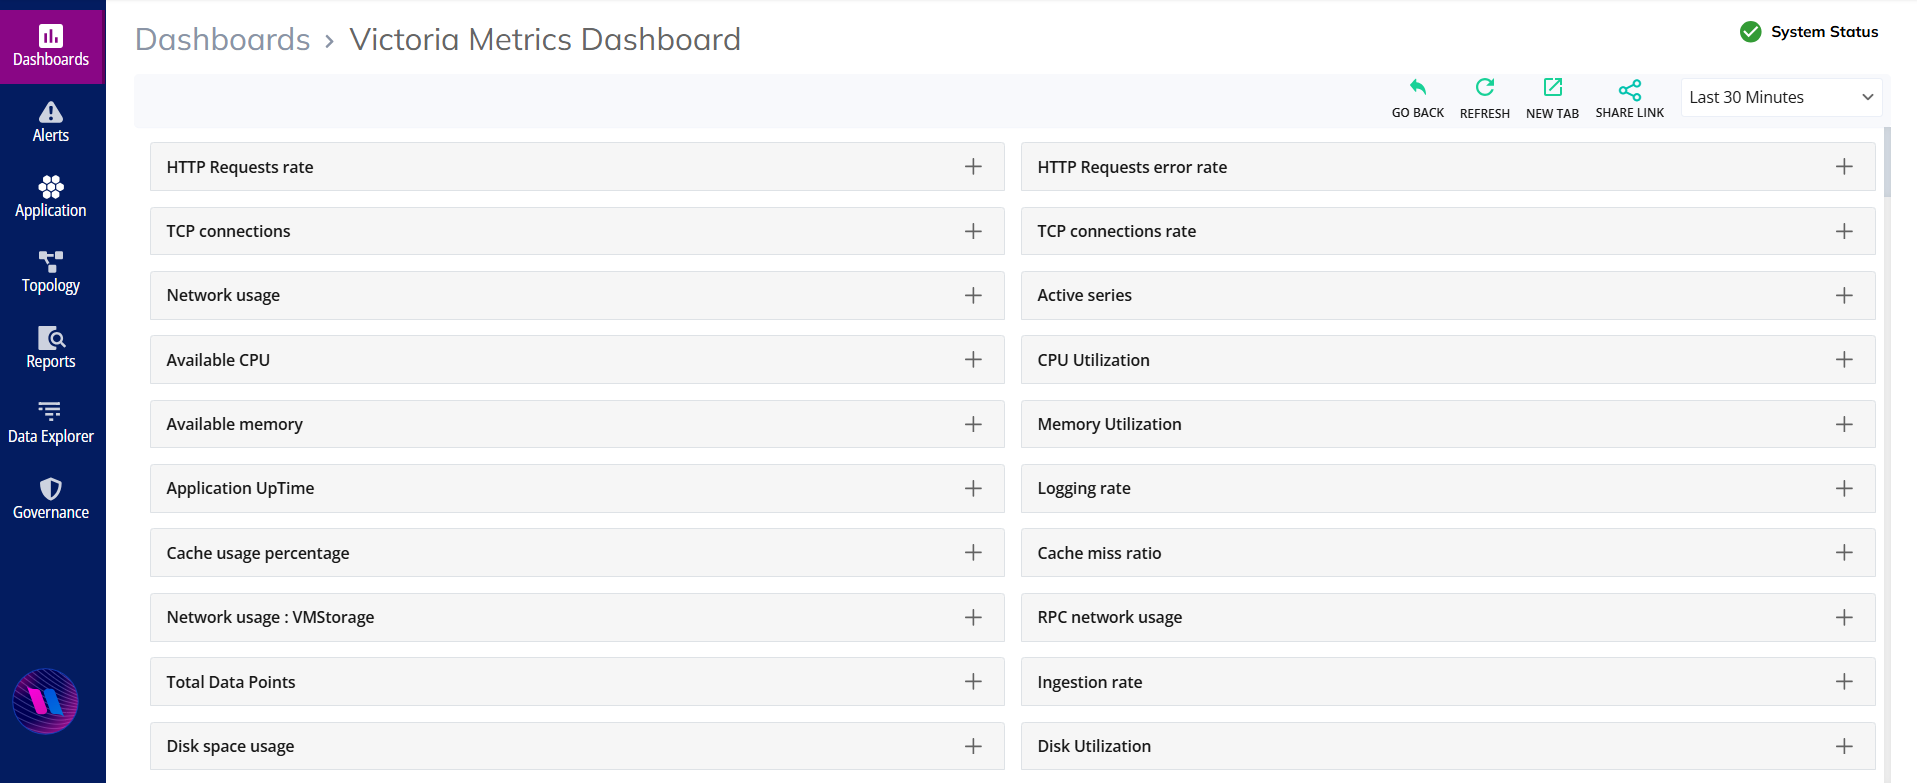Expand the Cache miss ratio panel

tap(1844, 553)
